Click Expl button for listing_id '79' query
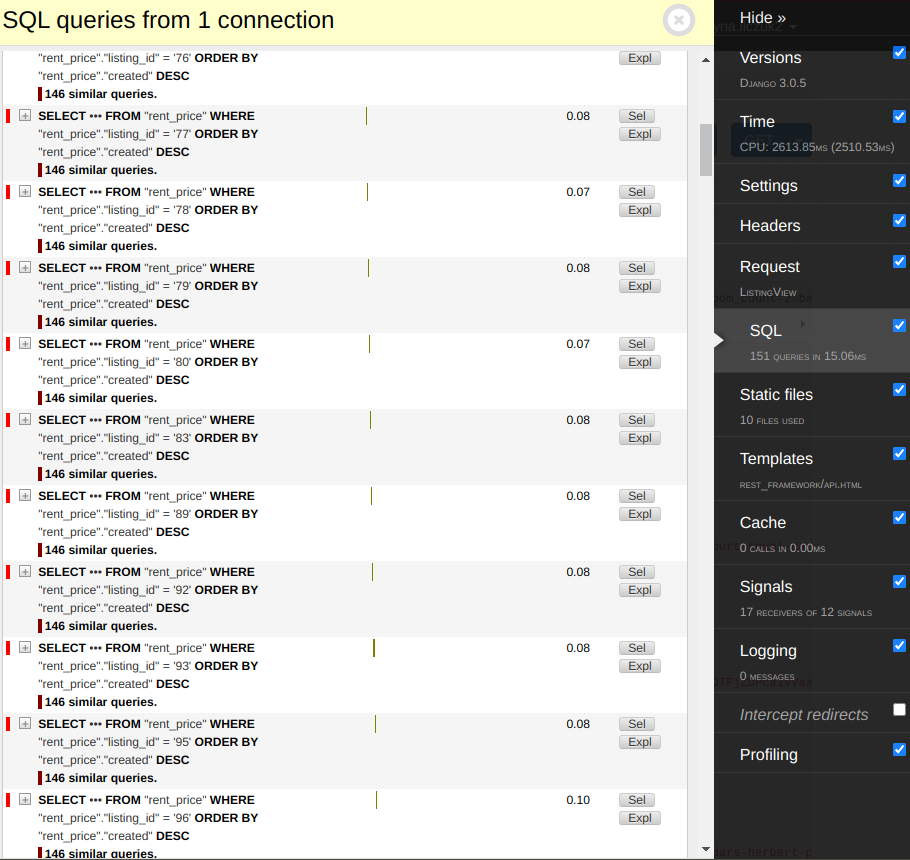Viewport: 910px width, 860px height. click(x=639, y=286)
